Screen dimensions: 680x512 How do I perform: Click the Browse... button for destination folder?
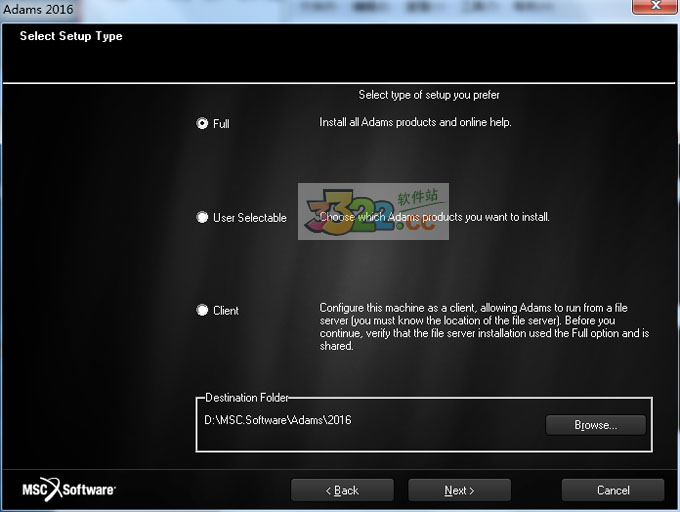595,425
